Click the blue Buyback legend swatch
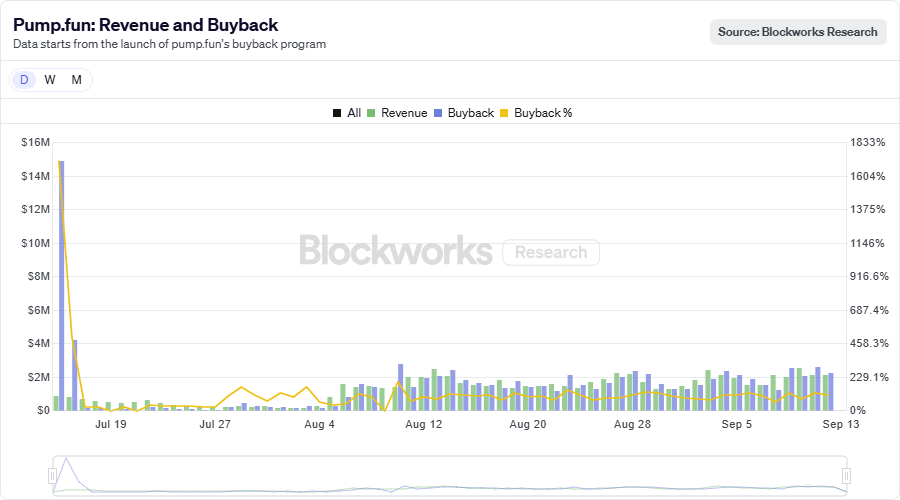Viewport: 900px width, 500px height. coord(438,113)
